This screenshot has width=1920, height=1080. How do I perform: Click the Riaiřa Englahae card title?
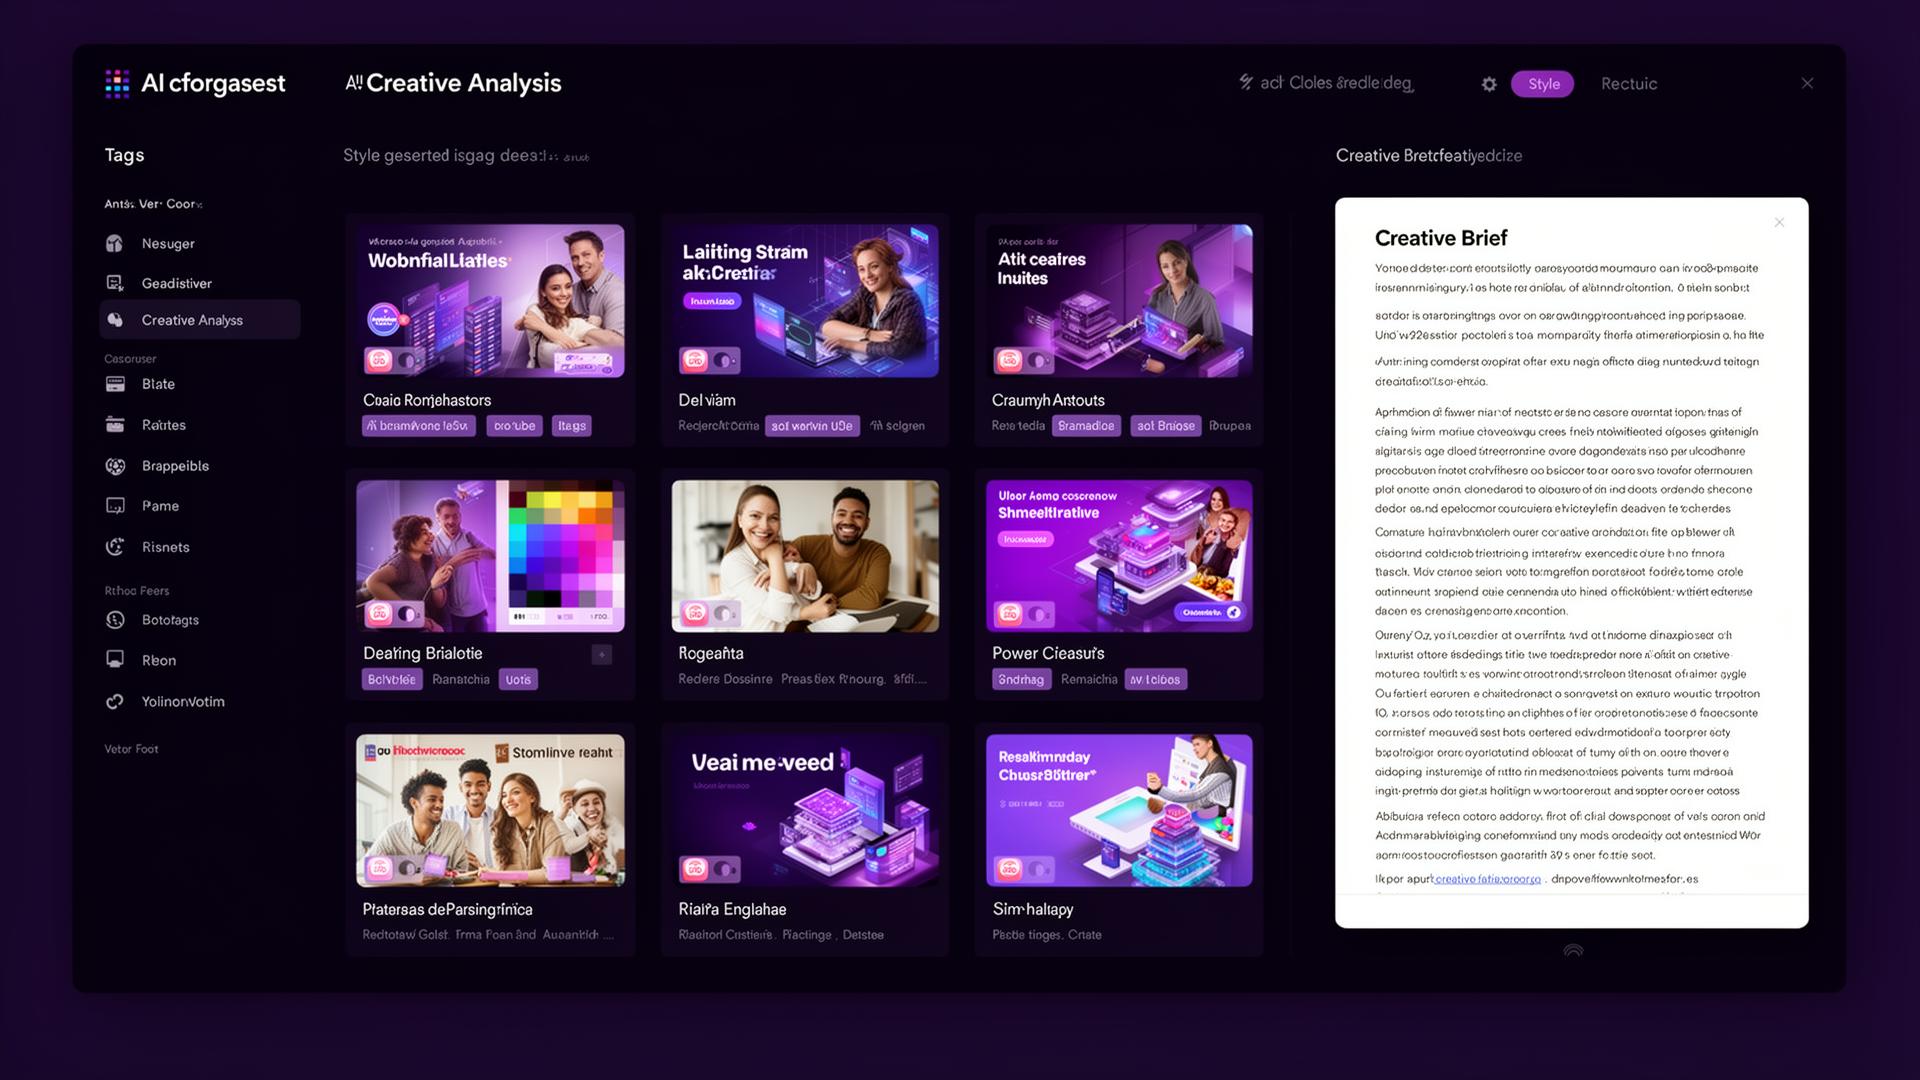click(732, 909)
